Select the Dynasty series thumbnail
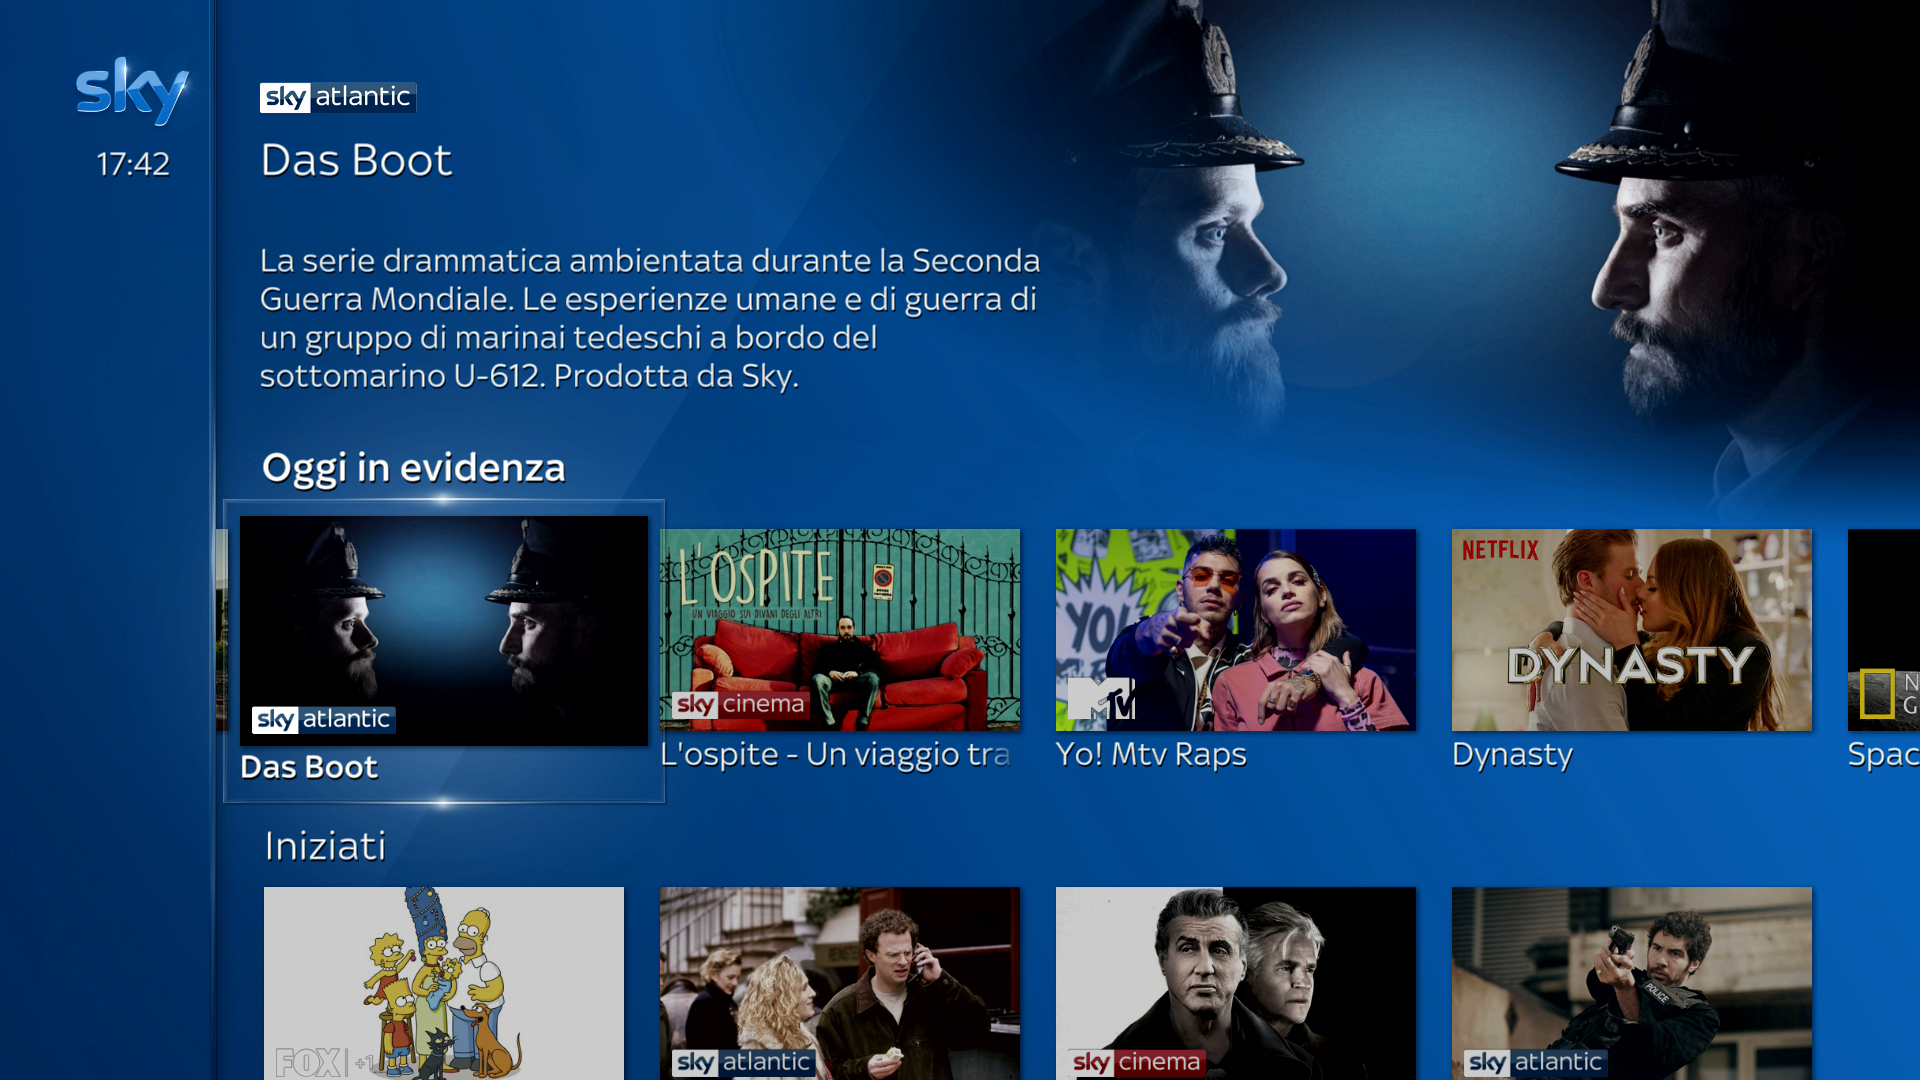 pyautogui.click(x=1632, y=630)
